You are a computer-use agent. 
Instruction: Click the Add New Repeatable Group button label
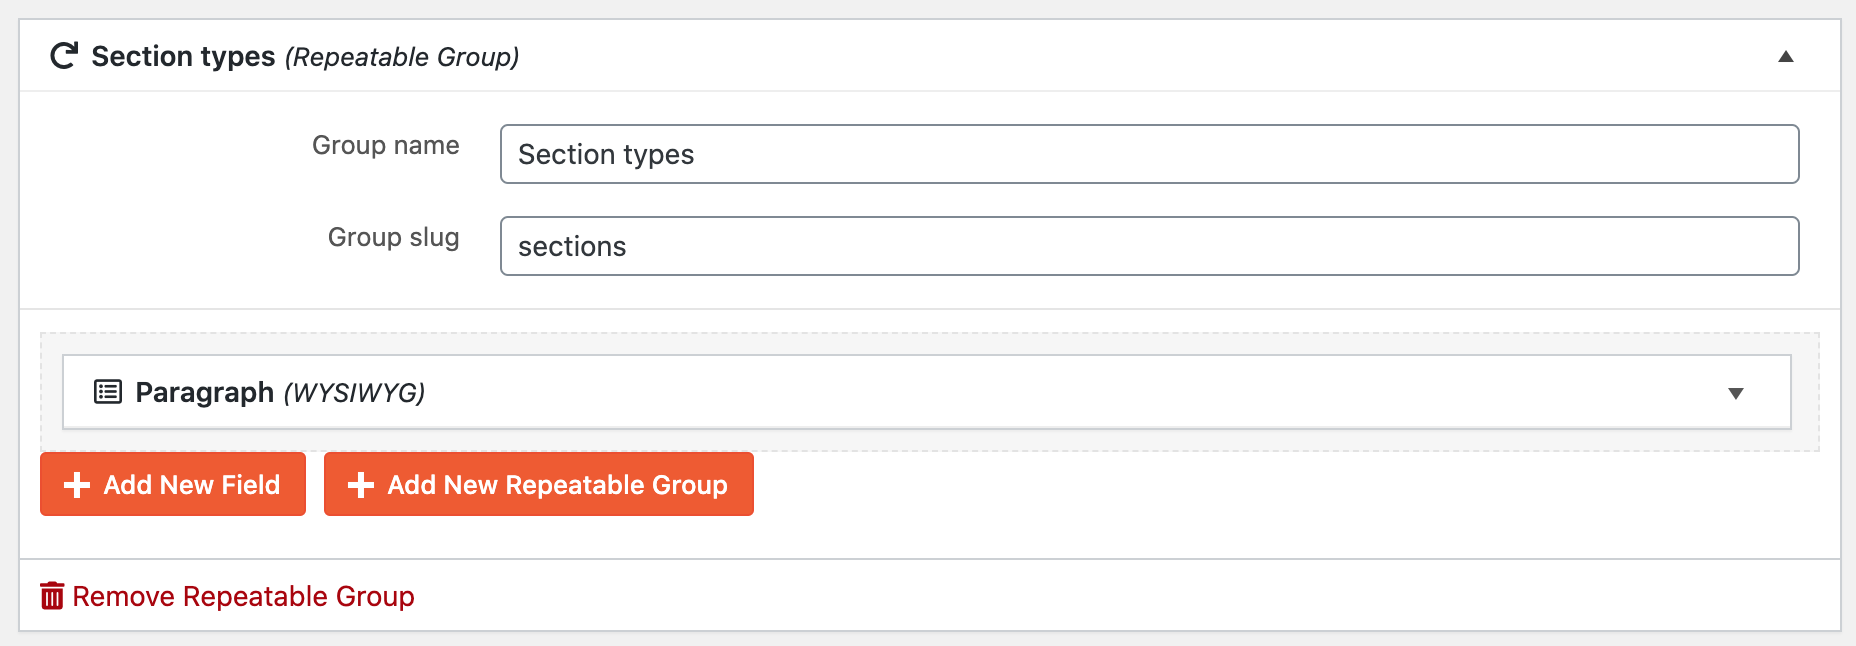click(x=558, y=485)
